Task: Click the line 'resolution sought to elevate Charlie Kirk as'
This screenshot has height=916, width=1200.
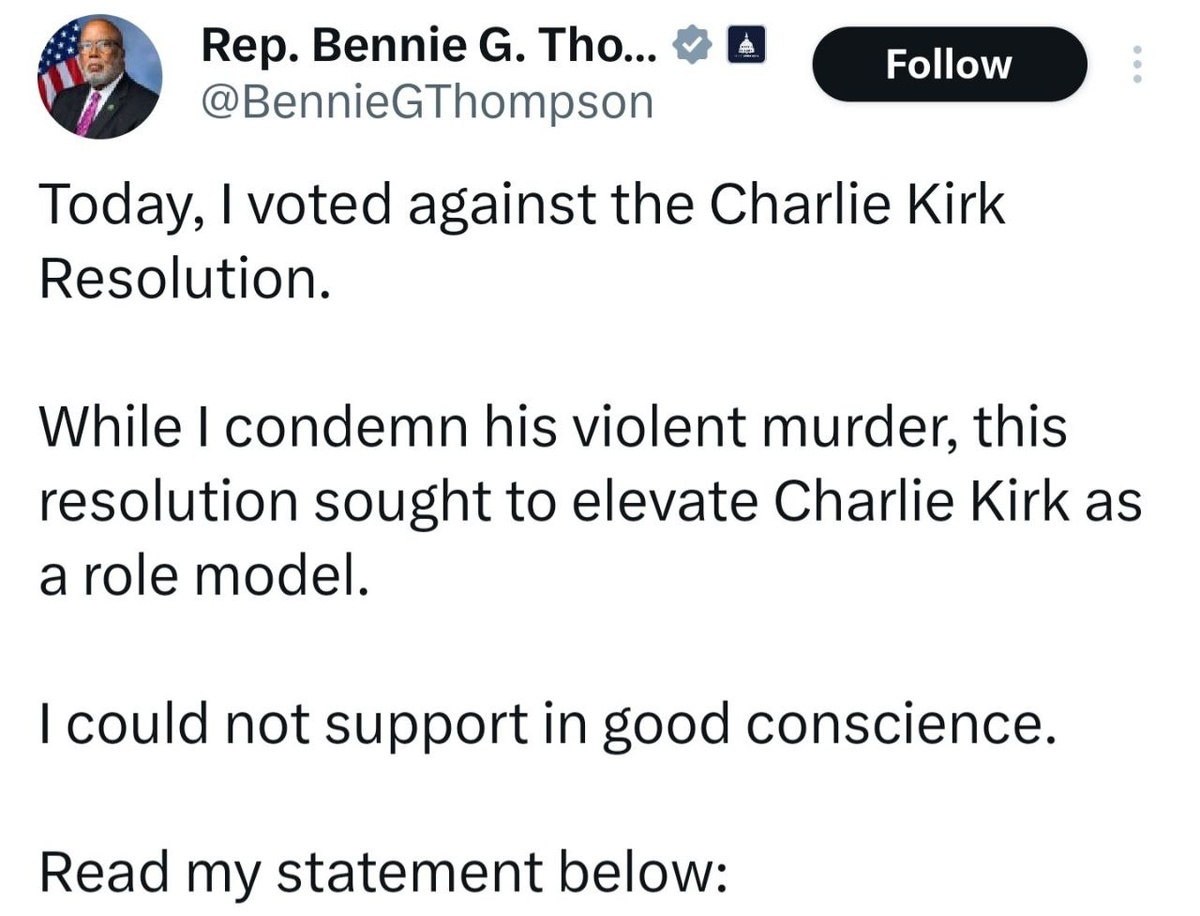Action: coord(590,503)
